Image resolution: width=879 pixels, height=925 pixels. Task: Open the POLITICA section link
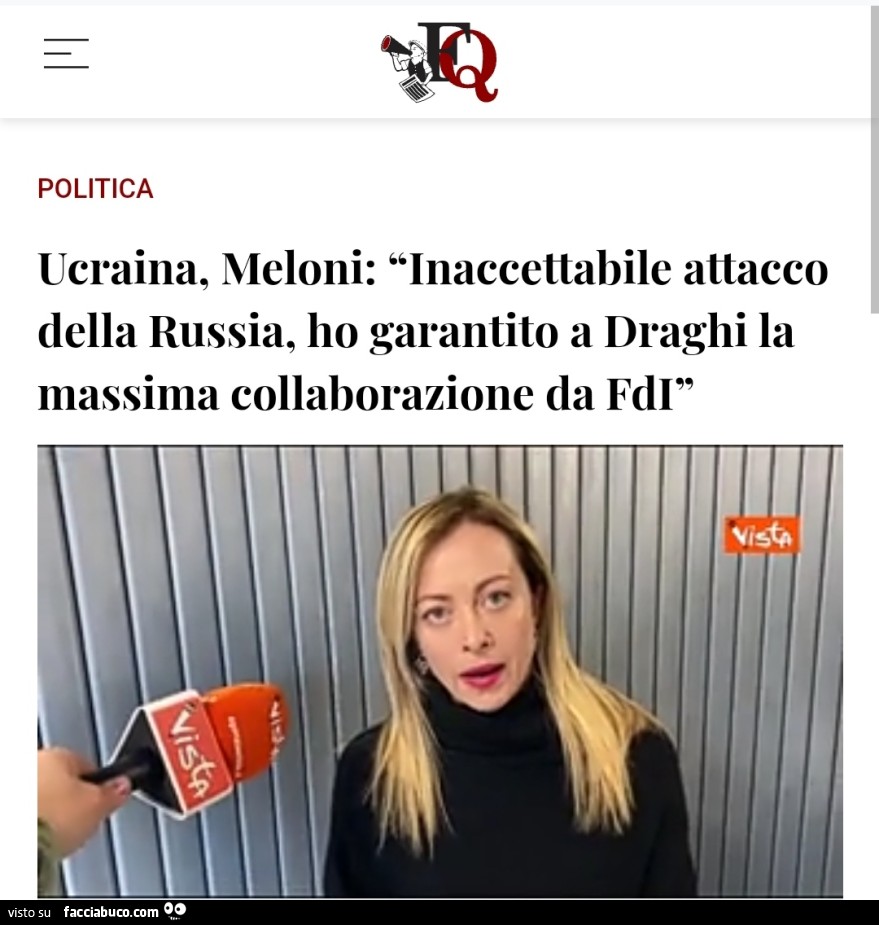(96, 189)
